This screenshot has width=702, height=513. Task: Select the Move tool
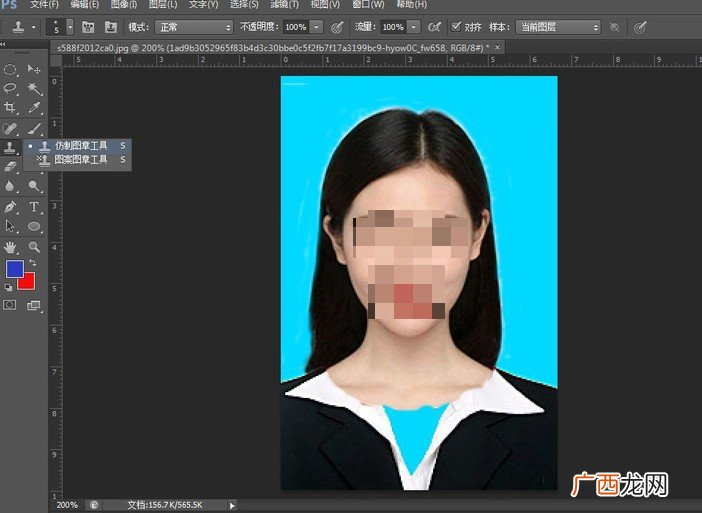coord(34,69)
